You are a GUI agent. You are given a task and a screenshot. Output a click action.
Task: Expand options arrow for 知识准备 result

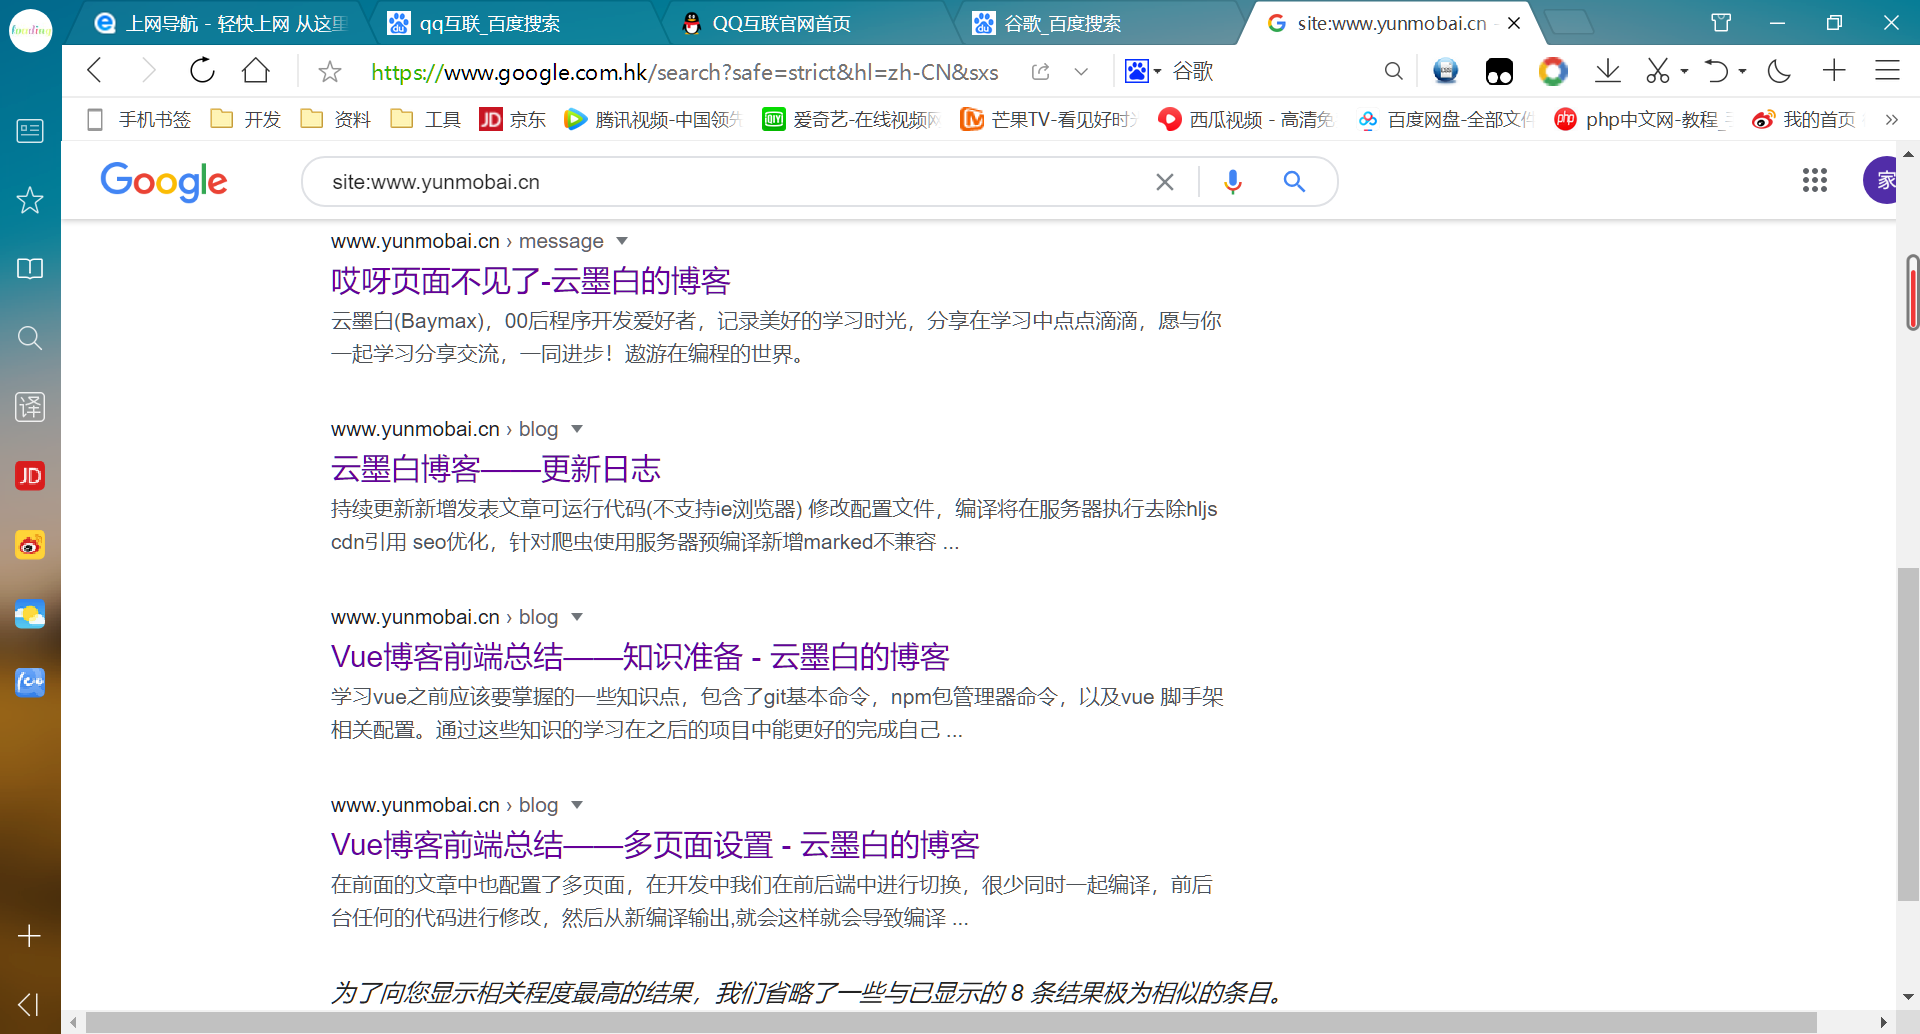click(577, 617)
